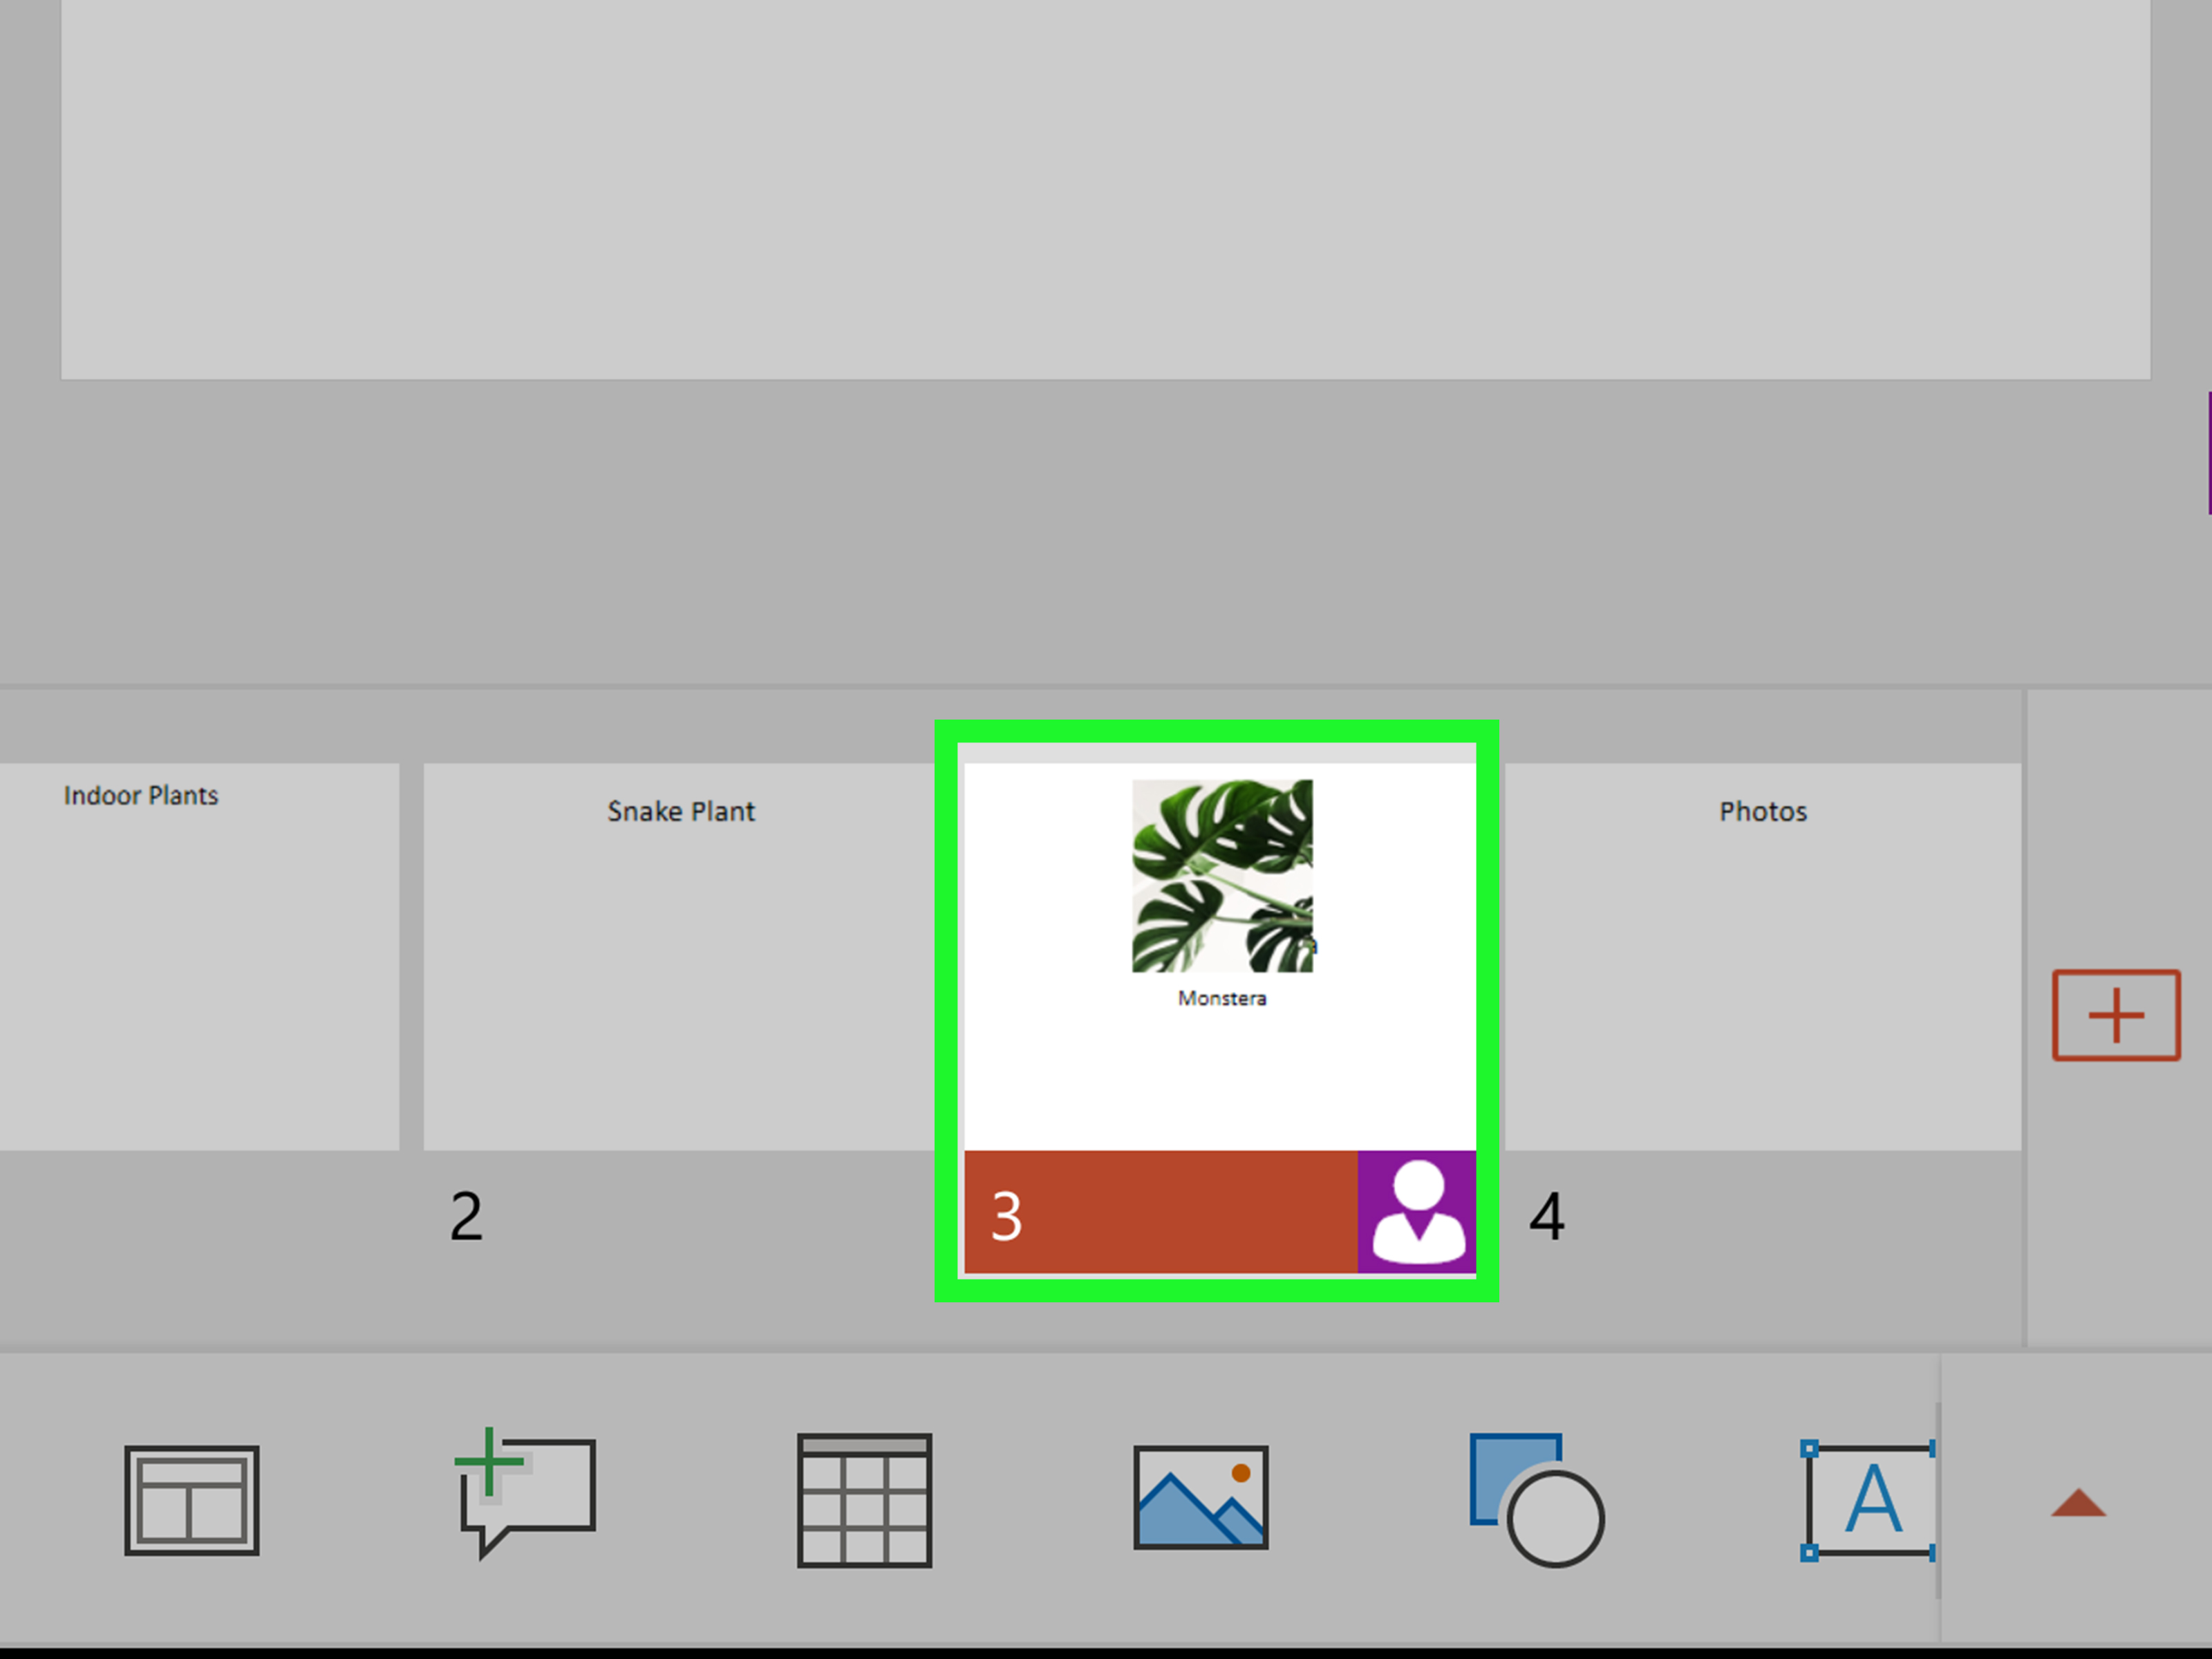Select the Snake Plant slide thumbnail
The width and height of the screenshot is (2212, 1659).
(680, 956)
